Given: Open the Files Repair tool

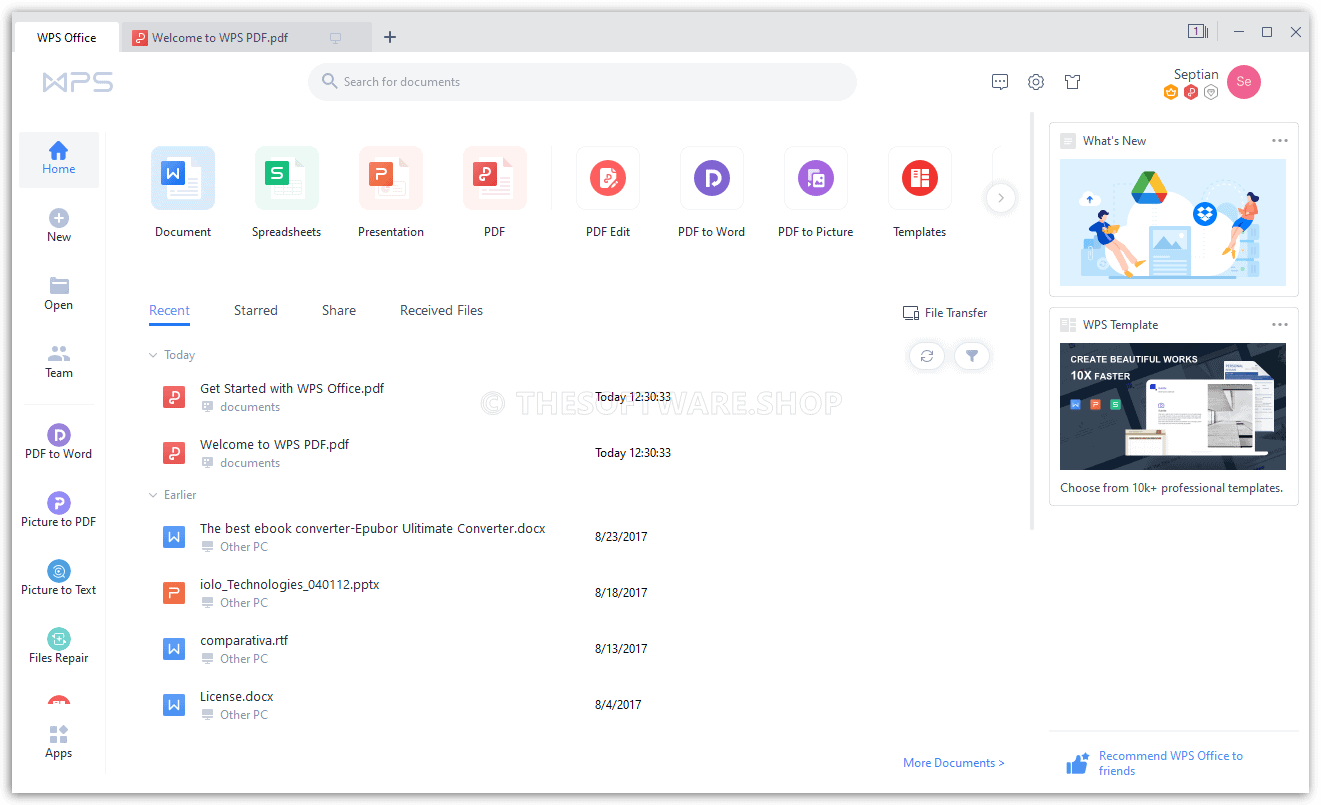Looking at the screenshot, I should coord(59,647).
